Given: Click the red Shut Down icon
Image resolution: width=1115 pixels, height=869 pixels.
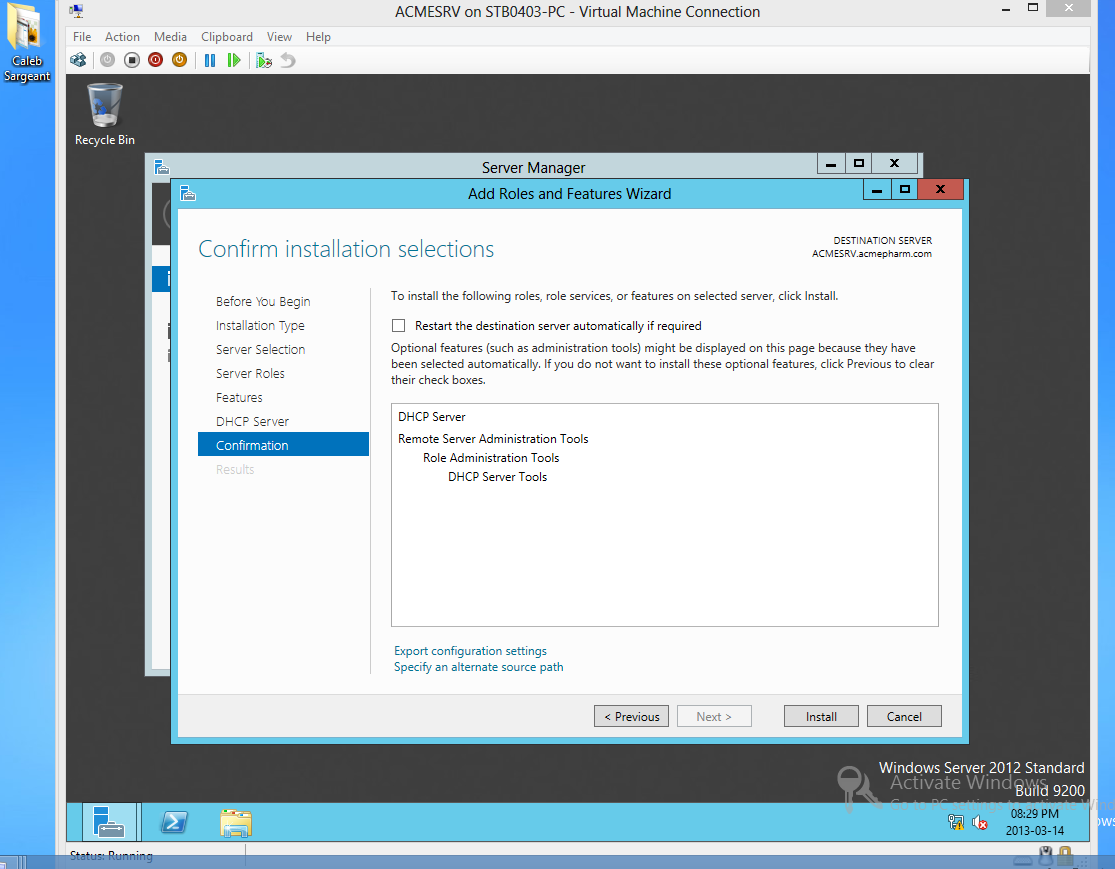Looking at the screenshot, I should coord(156,60).
